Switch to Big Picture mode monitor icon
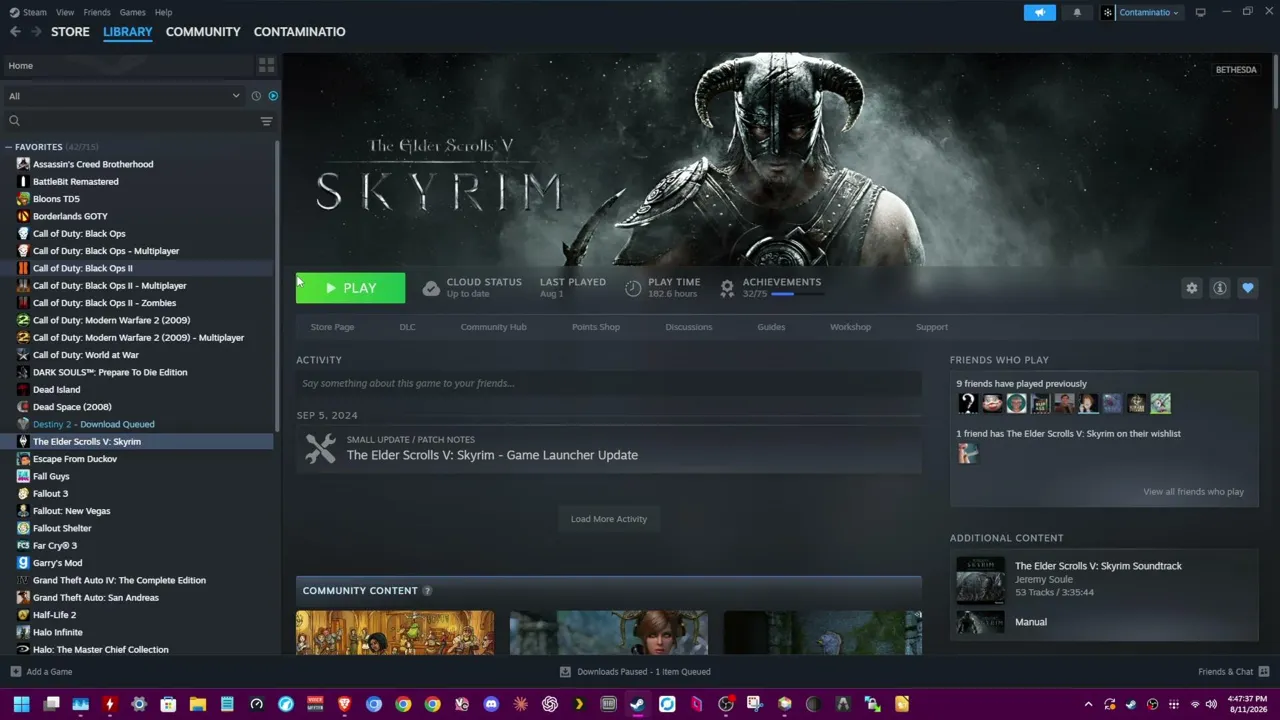 pyautogui.click(x=1200, y=12)
